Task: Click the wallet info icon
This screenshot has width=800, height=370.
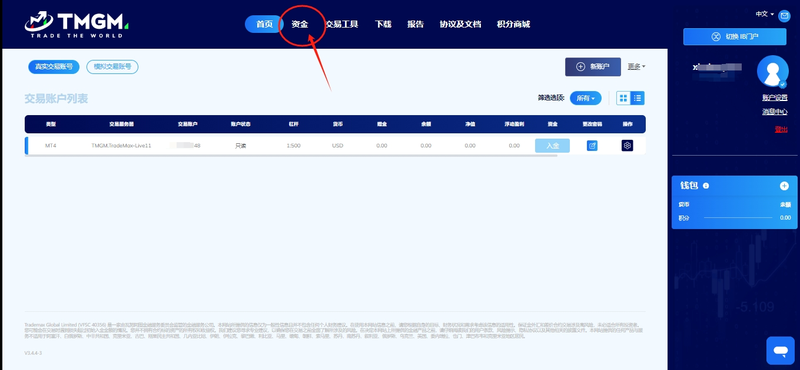Action: tap(706, 186)
